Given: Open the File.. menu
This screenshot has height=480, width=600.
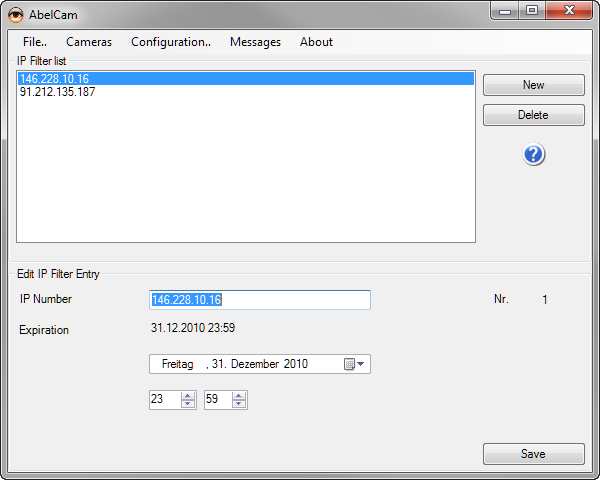Looking at the screenshot, I should pyautogui.click(x=34, y=42).
